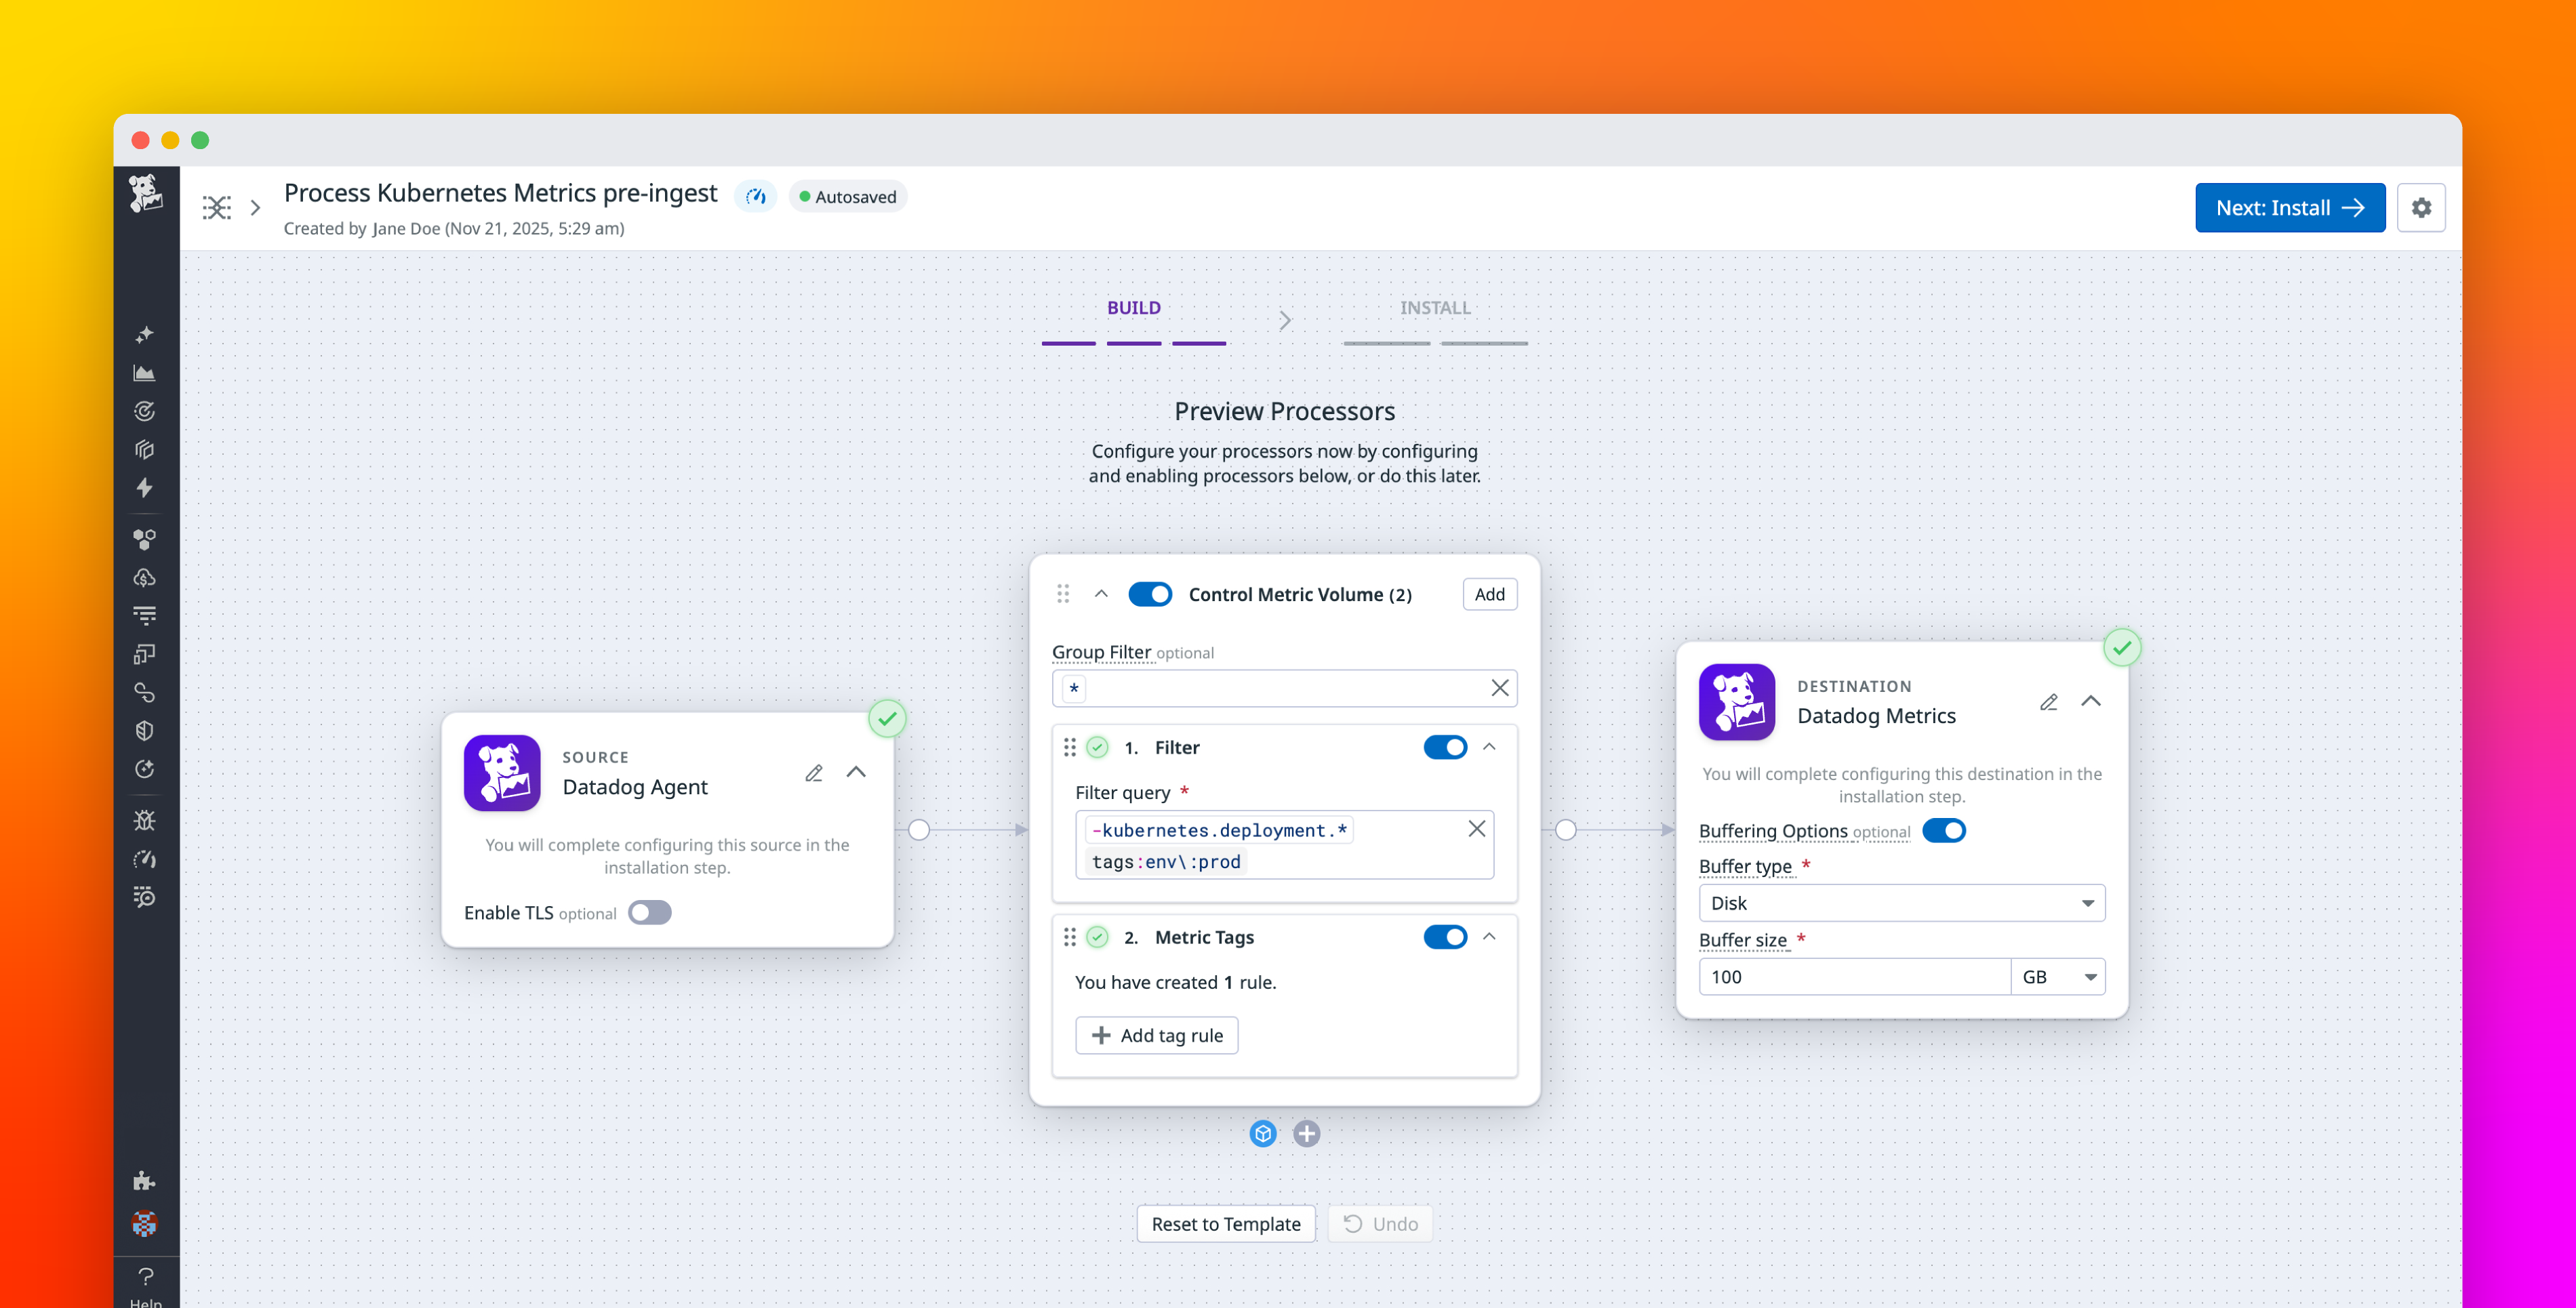This screenshot has width=2576, height=1308.
Task: Click Add tag rule in Metric Tags
Action: [1156, 1035]
